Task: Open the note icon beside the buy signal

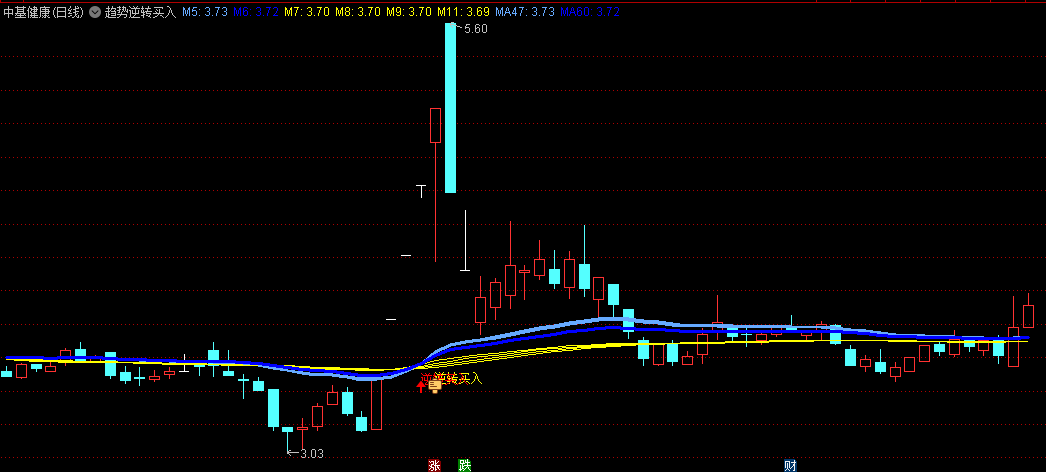Action: 435,386
